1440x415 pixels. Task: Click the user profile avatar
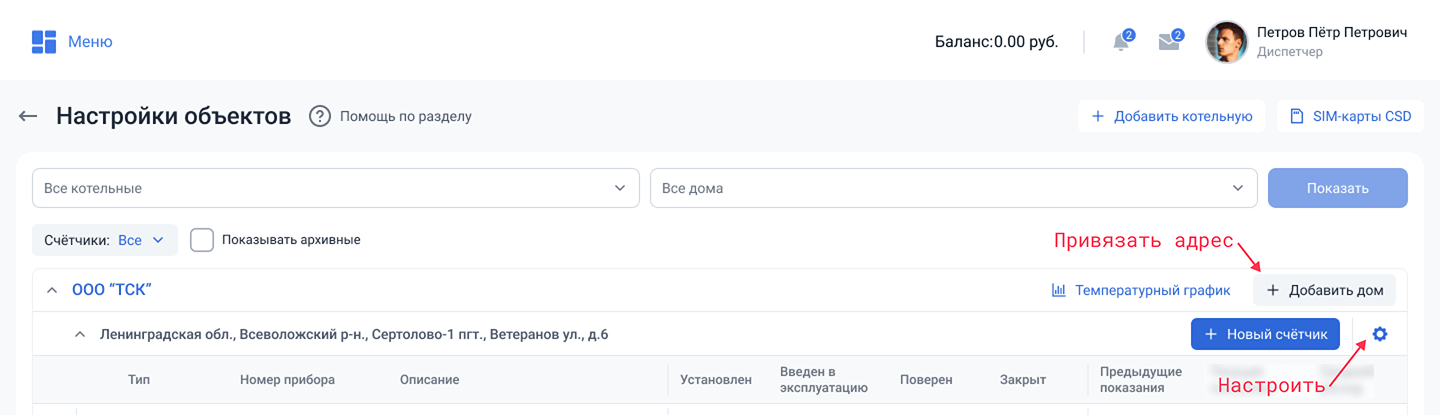[1227, 42]
